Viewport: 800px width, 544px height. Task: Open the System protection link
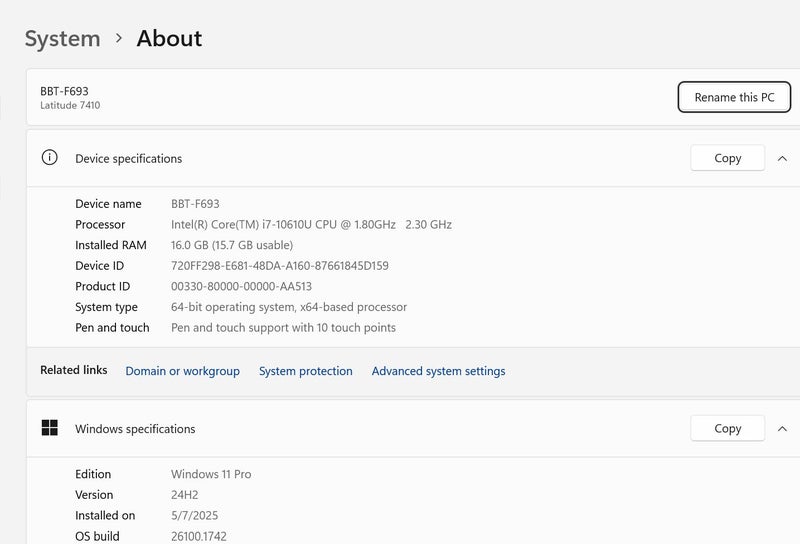[x=305, y=371]
